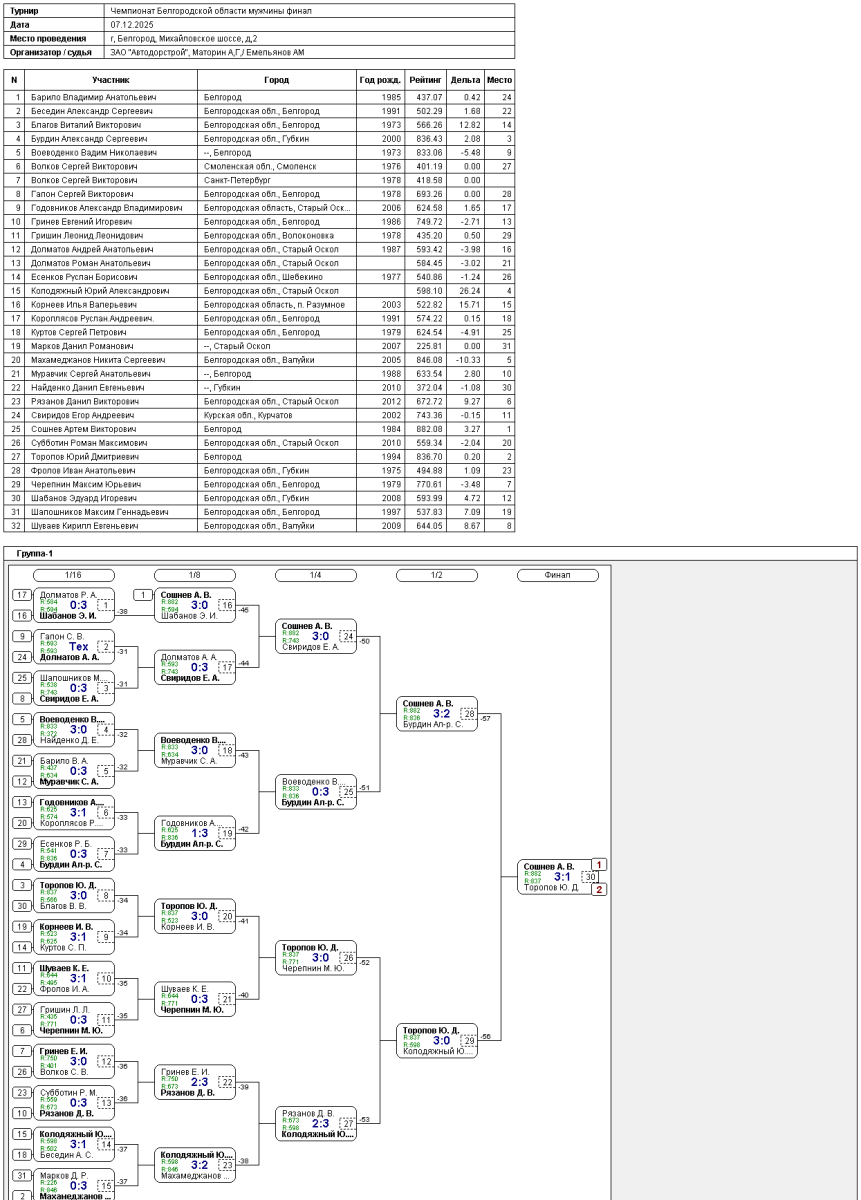Click the Рейтинг column header
This screenshot has width=861, height=1200.
[x=425, y=79]
